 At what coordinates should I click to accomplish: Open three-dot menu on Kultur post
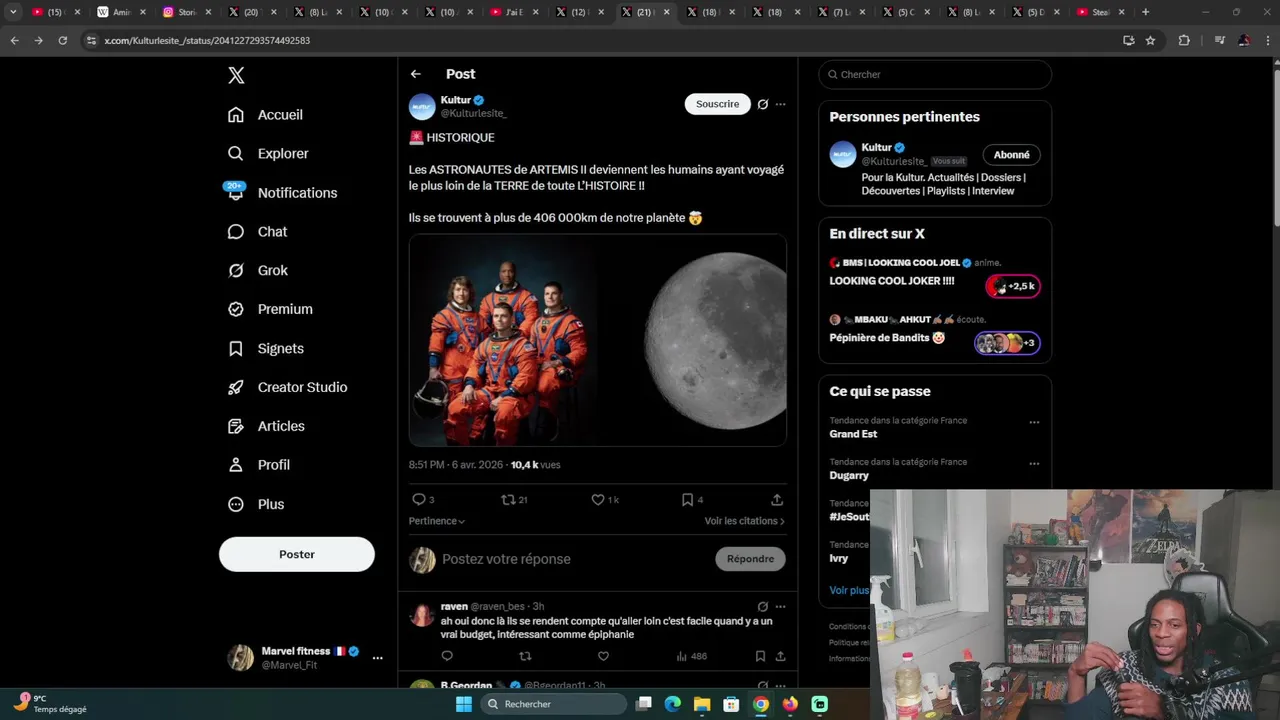tap(781, 104)
